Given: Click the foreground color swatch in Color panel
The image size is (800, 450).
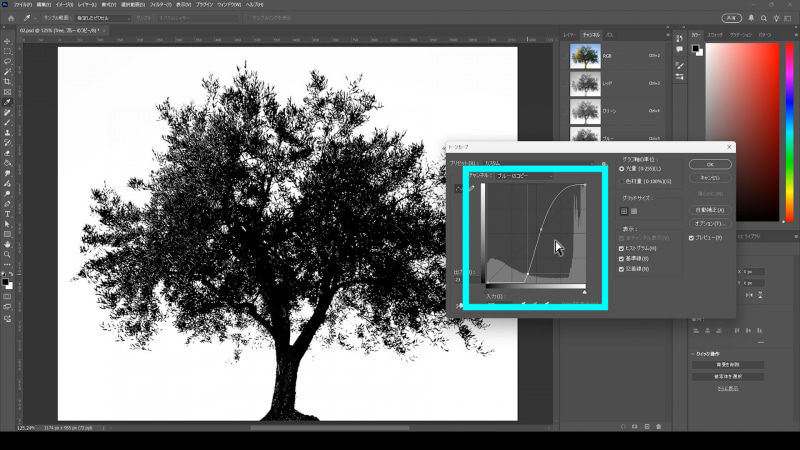Looking at the screenshot, I should click(x=695, y=48).
